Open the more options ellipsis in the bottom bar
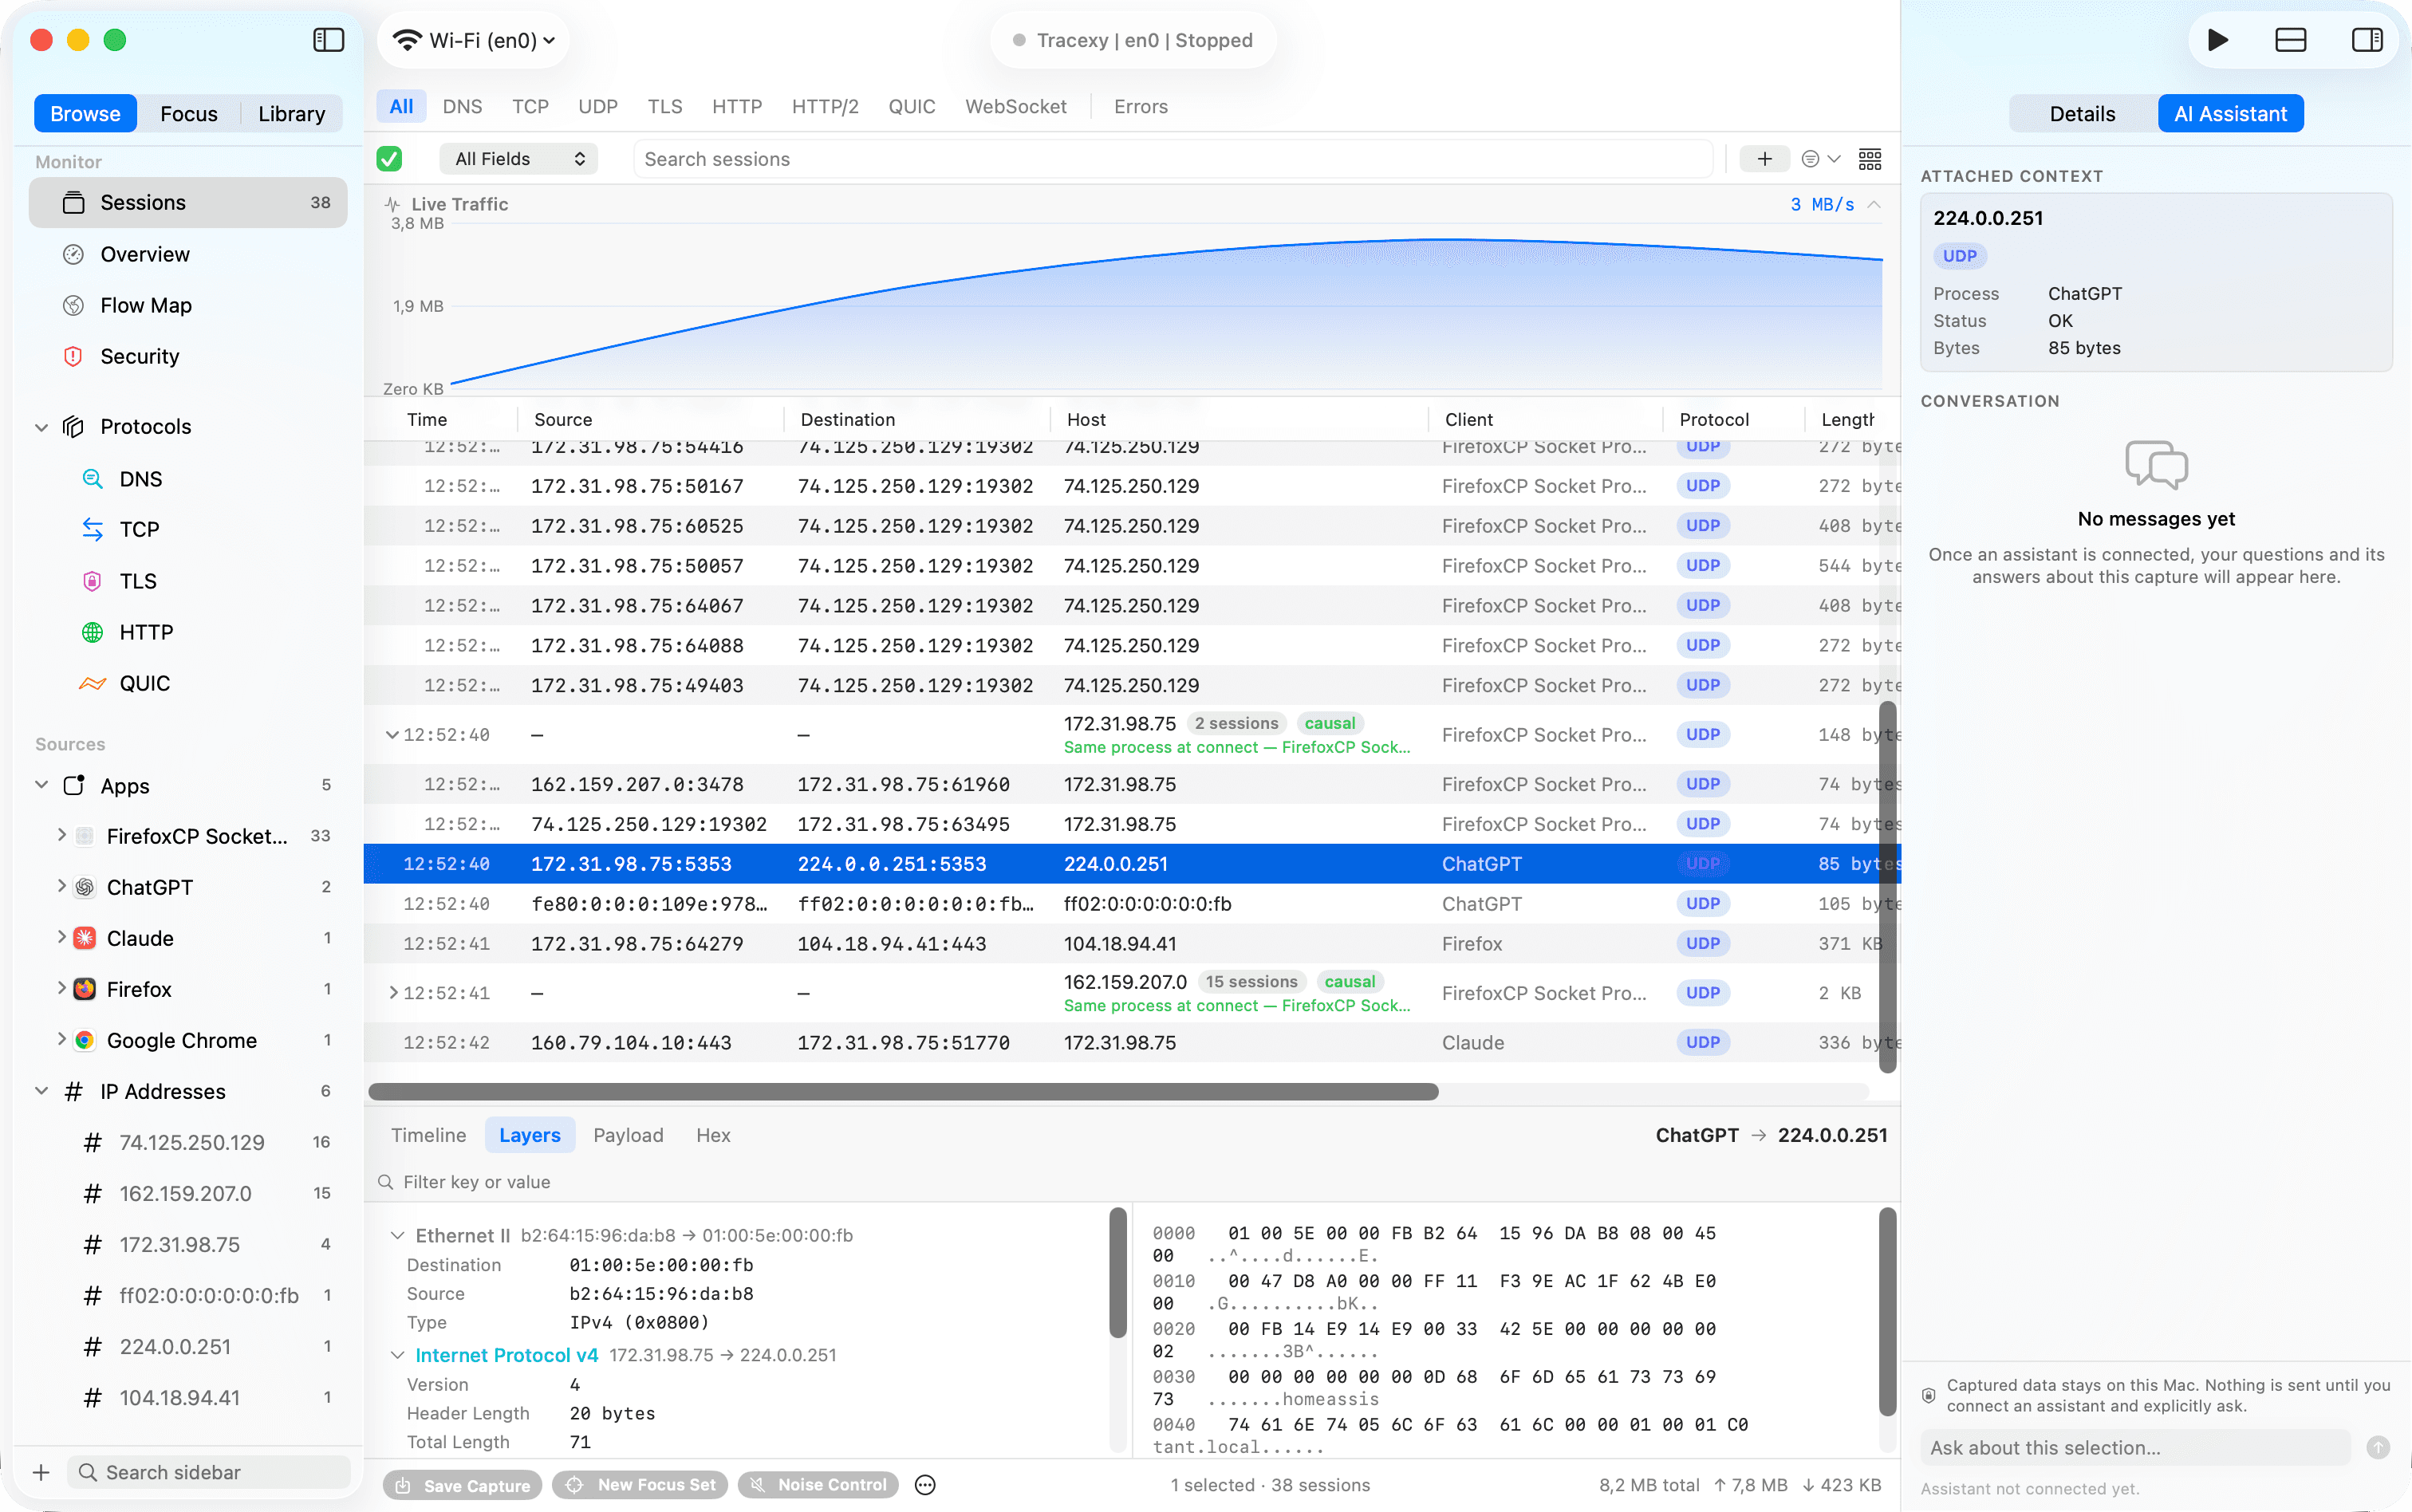This screenshot has height=1512, width=2412. 925,1484
